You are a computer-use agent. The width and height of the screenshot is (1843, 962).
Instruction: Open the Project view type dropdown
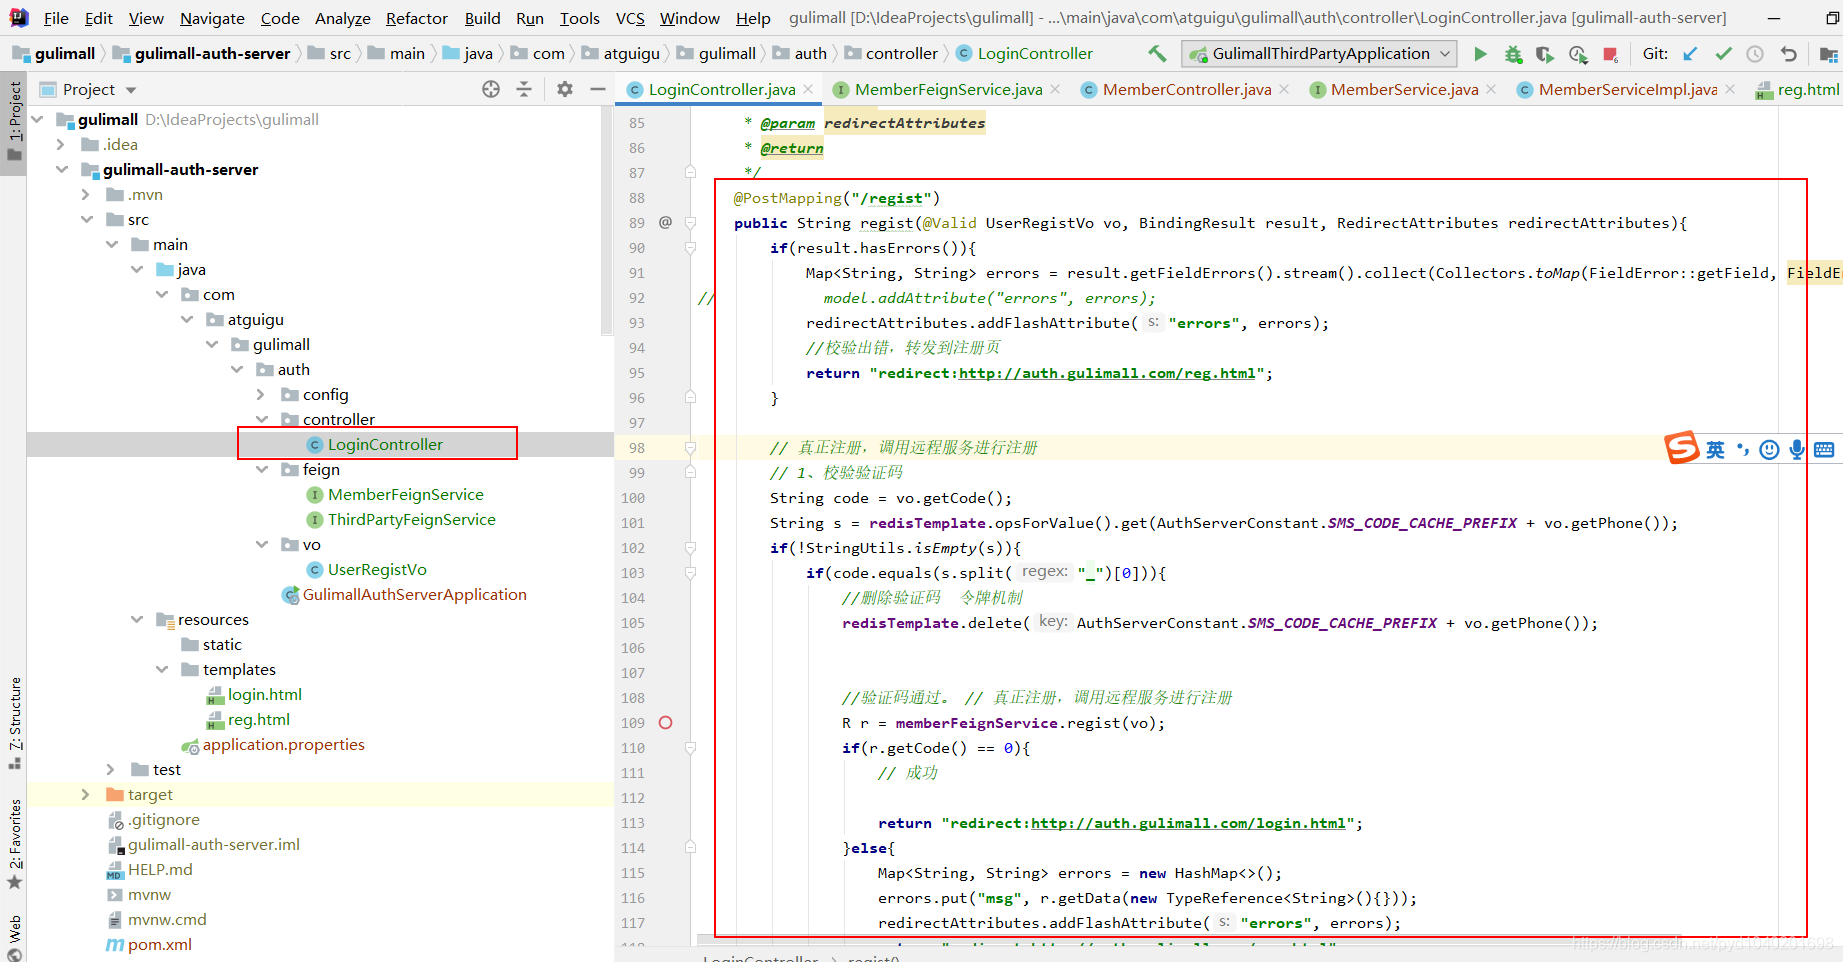pos(131,90)
